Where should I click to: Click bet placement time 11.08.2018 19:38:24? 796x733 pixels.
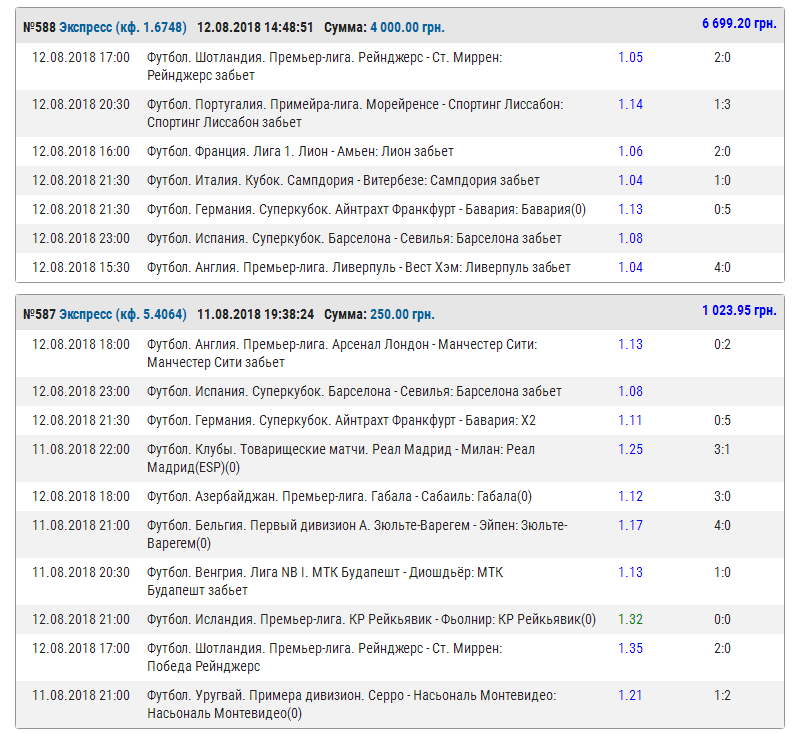pyautogui.click(x=255, y=314)
